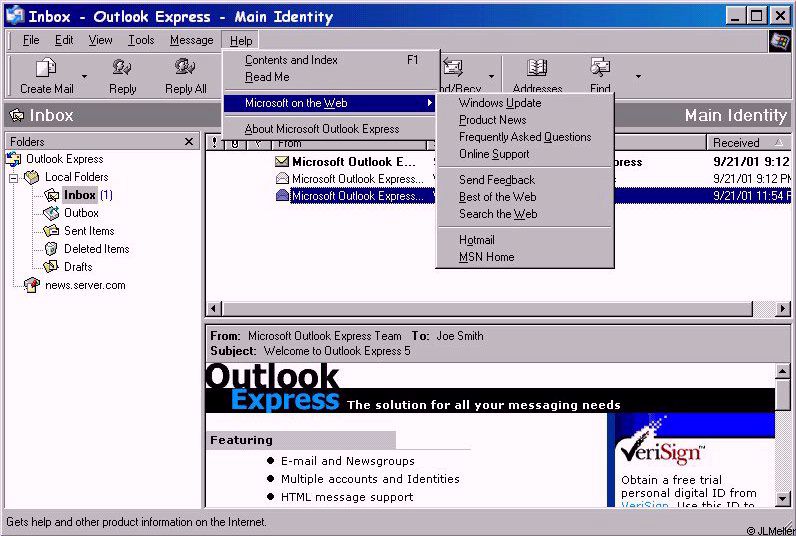Choose Contents and Index from Help menu
796x536 pixels.
click(331, 60)
